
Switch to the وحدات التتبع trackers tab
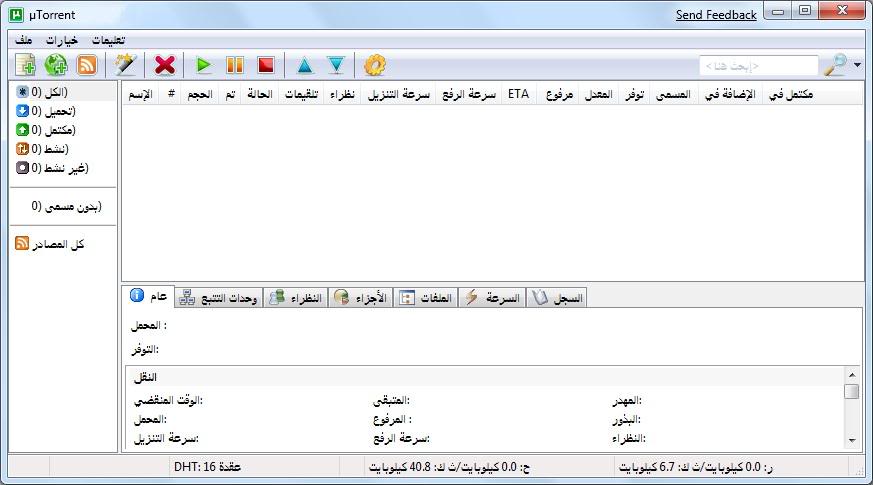click(x=219, y=298)
